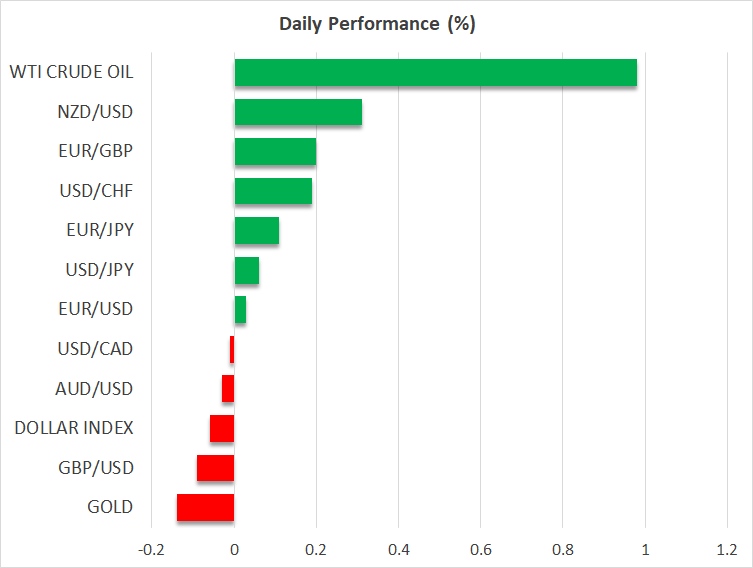
Task: Click the GOLD category label
Action: click(x=110, y=507)
